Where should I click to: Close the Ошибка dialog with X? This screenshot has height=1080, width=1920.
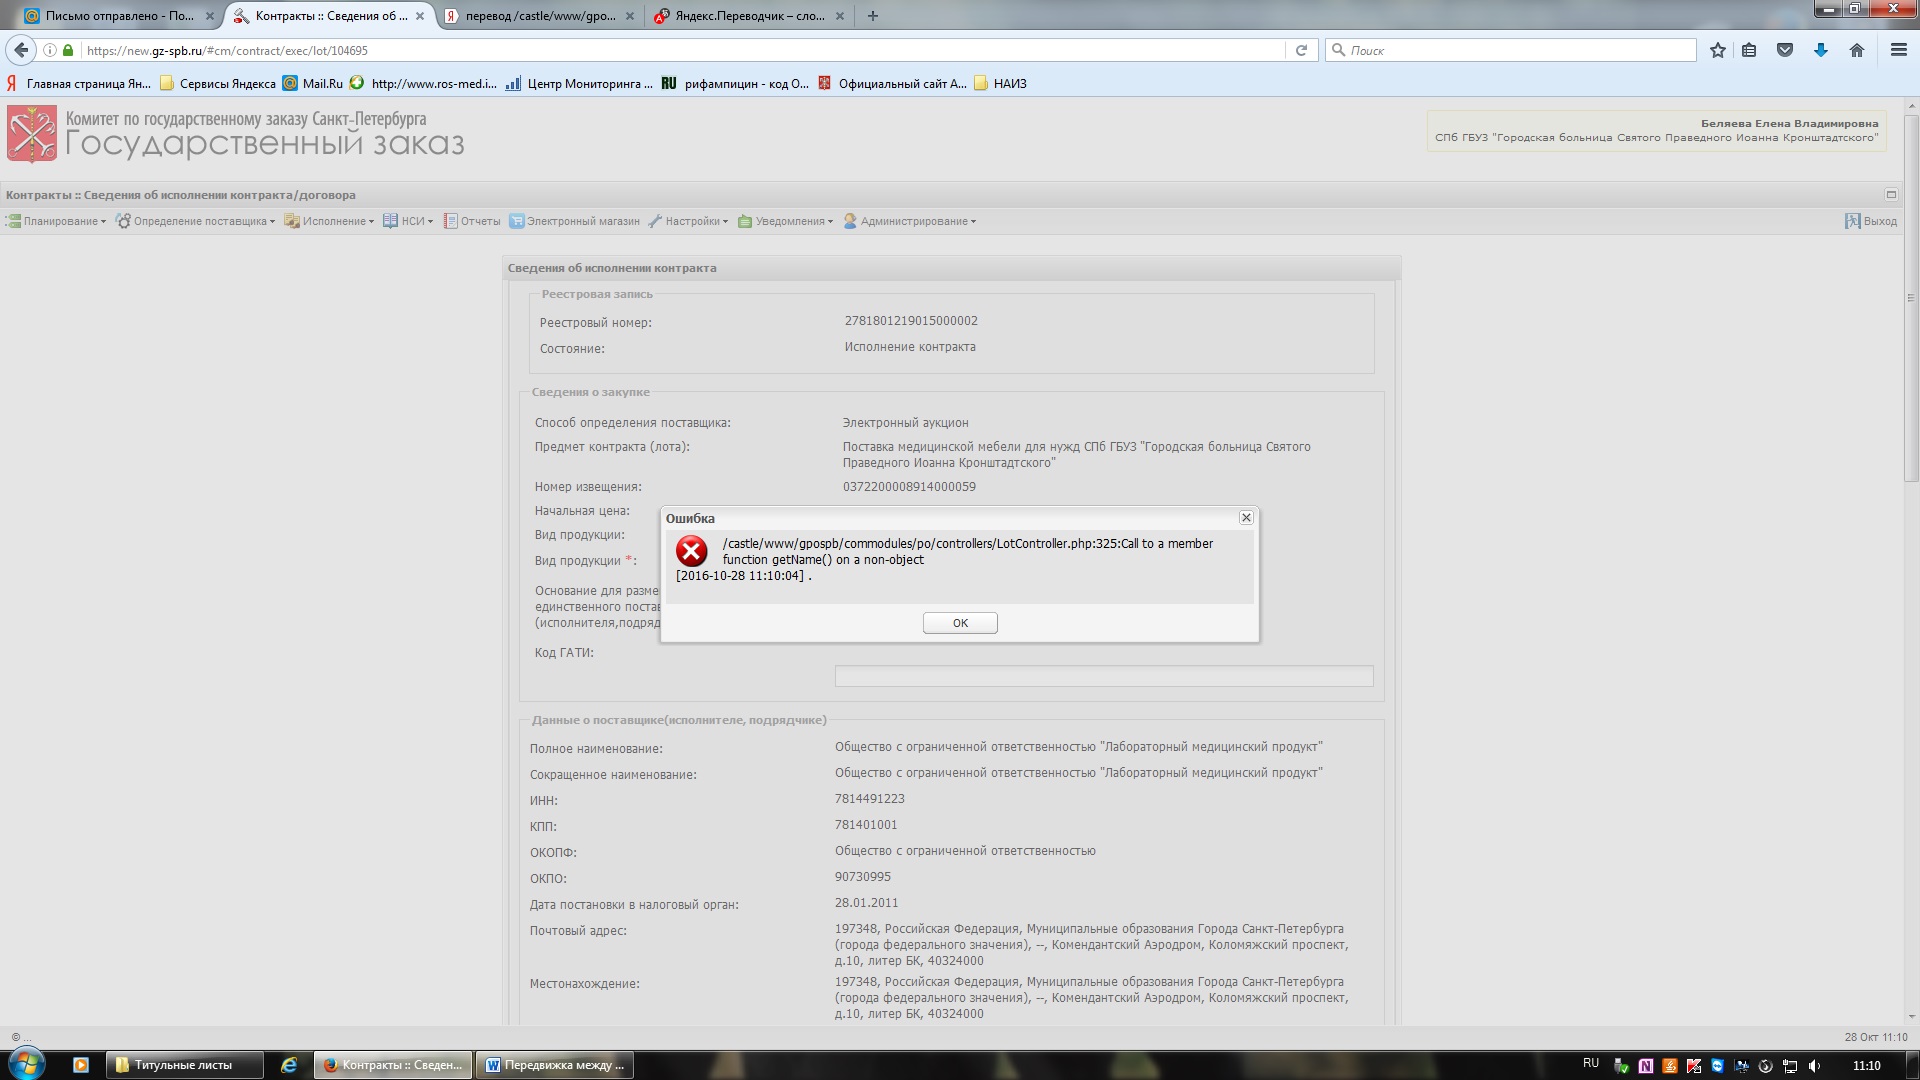pyautogui.click(x=1246, y=517)
